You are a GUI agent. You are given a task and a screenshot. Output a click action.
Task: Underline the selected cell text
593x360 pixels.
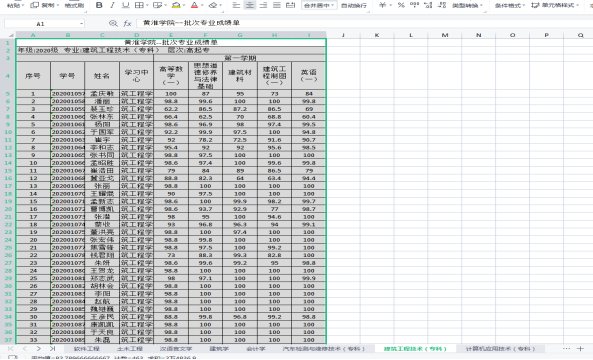[x=126, y=5]
